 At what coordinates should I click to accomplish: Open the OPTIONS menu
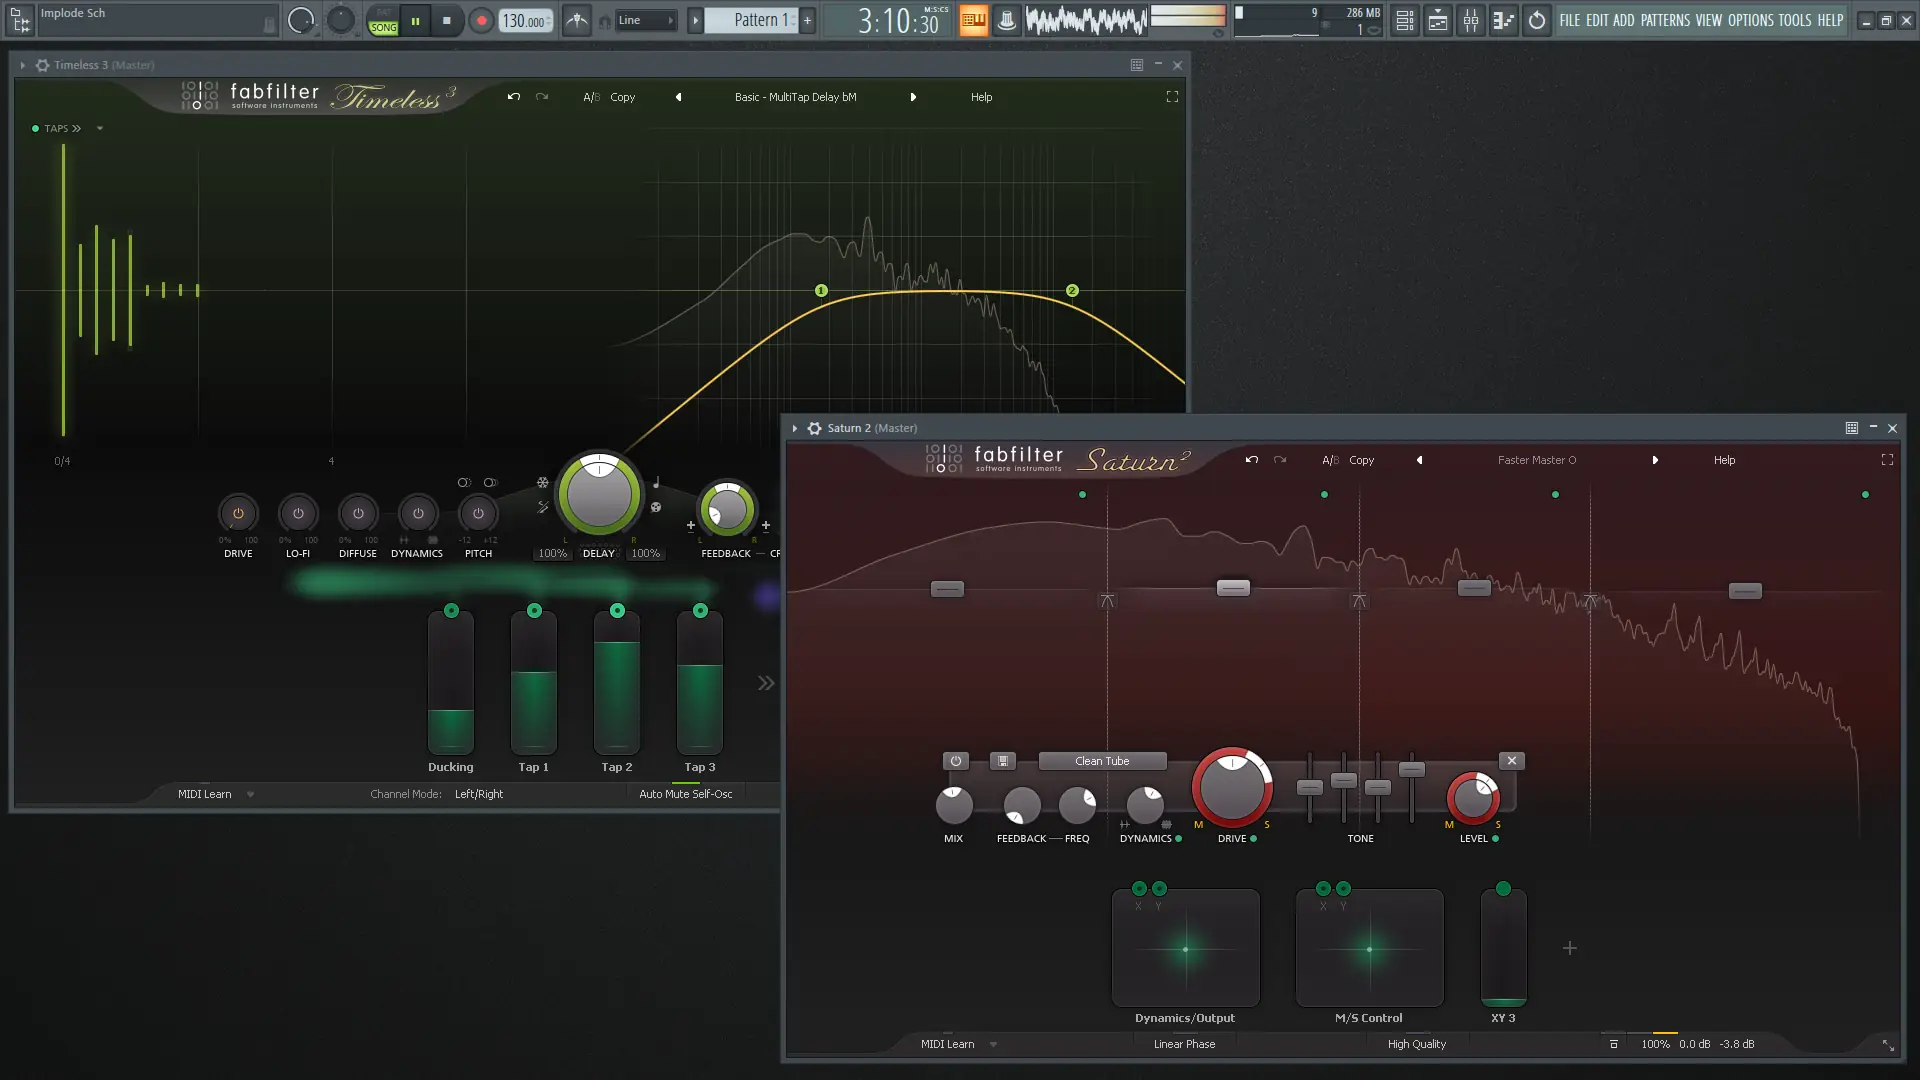point(1750,20)
